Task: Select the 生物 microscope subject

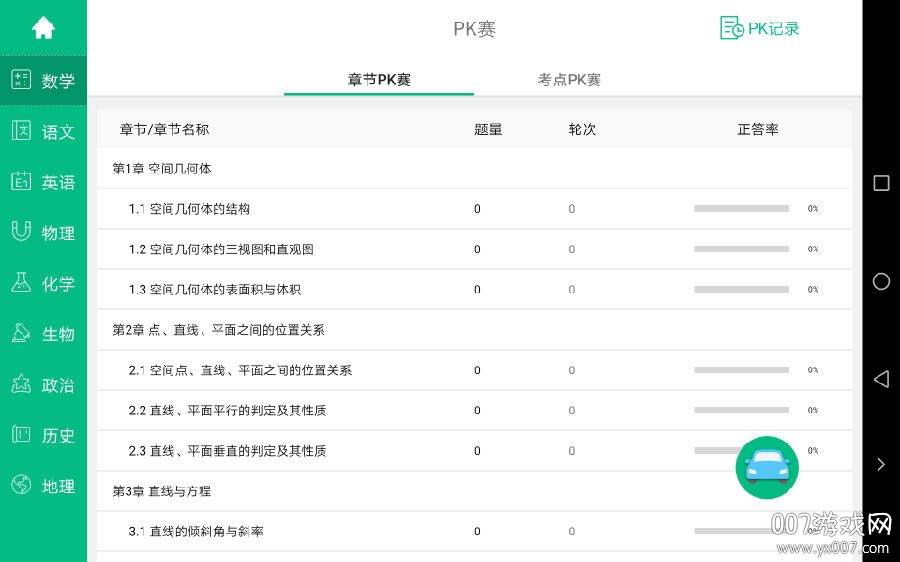Action: click(21, 334)
